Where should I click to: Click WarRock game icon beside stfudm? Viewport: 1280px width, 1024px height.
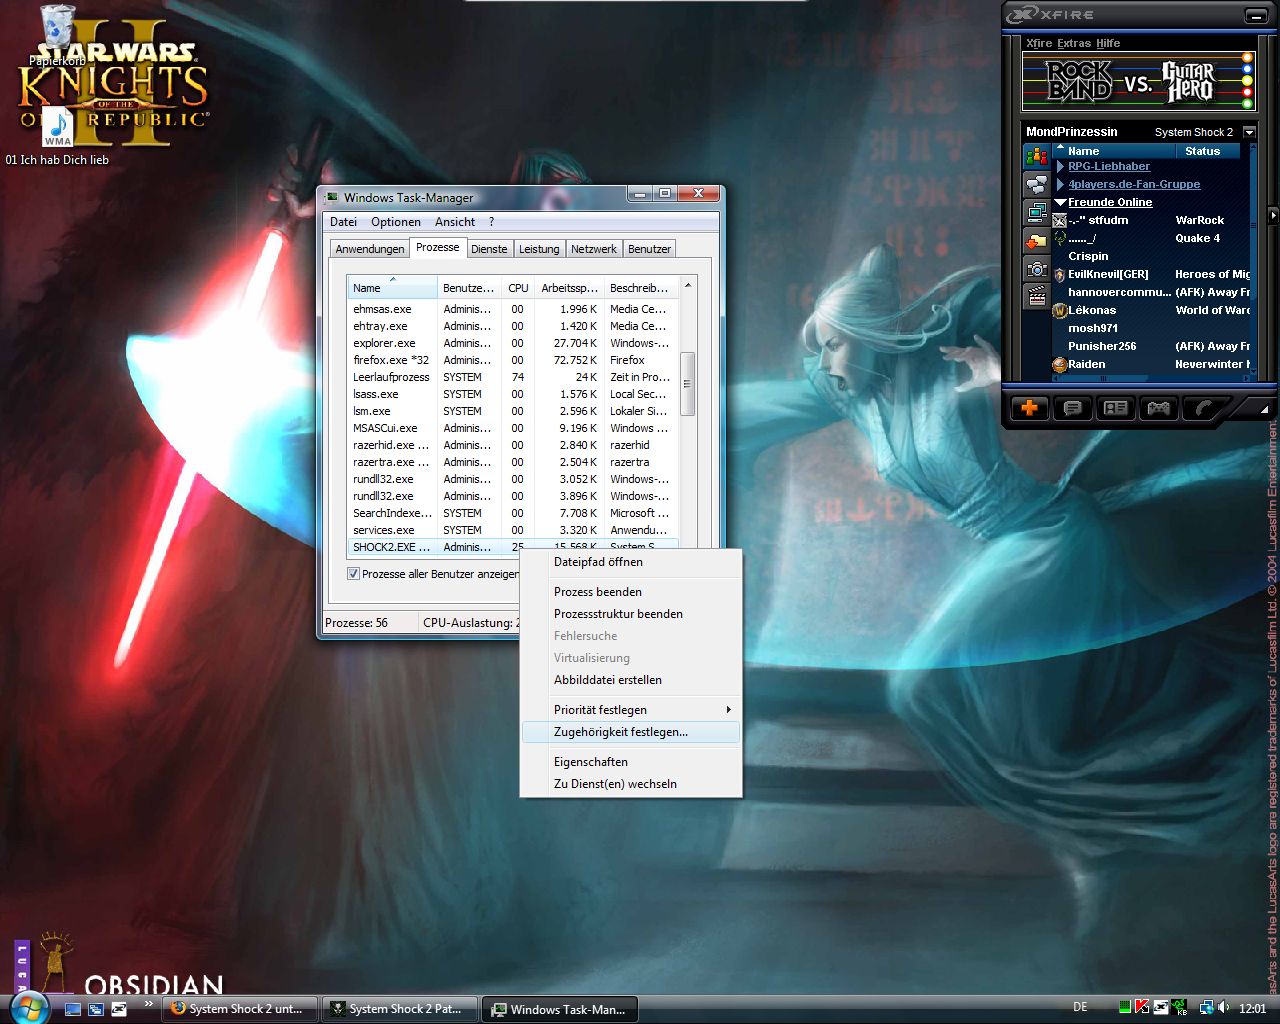click(x=1060, y=220)
